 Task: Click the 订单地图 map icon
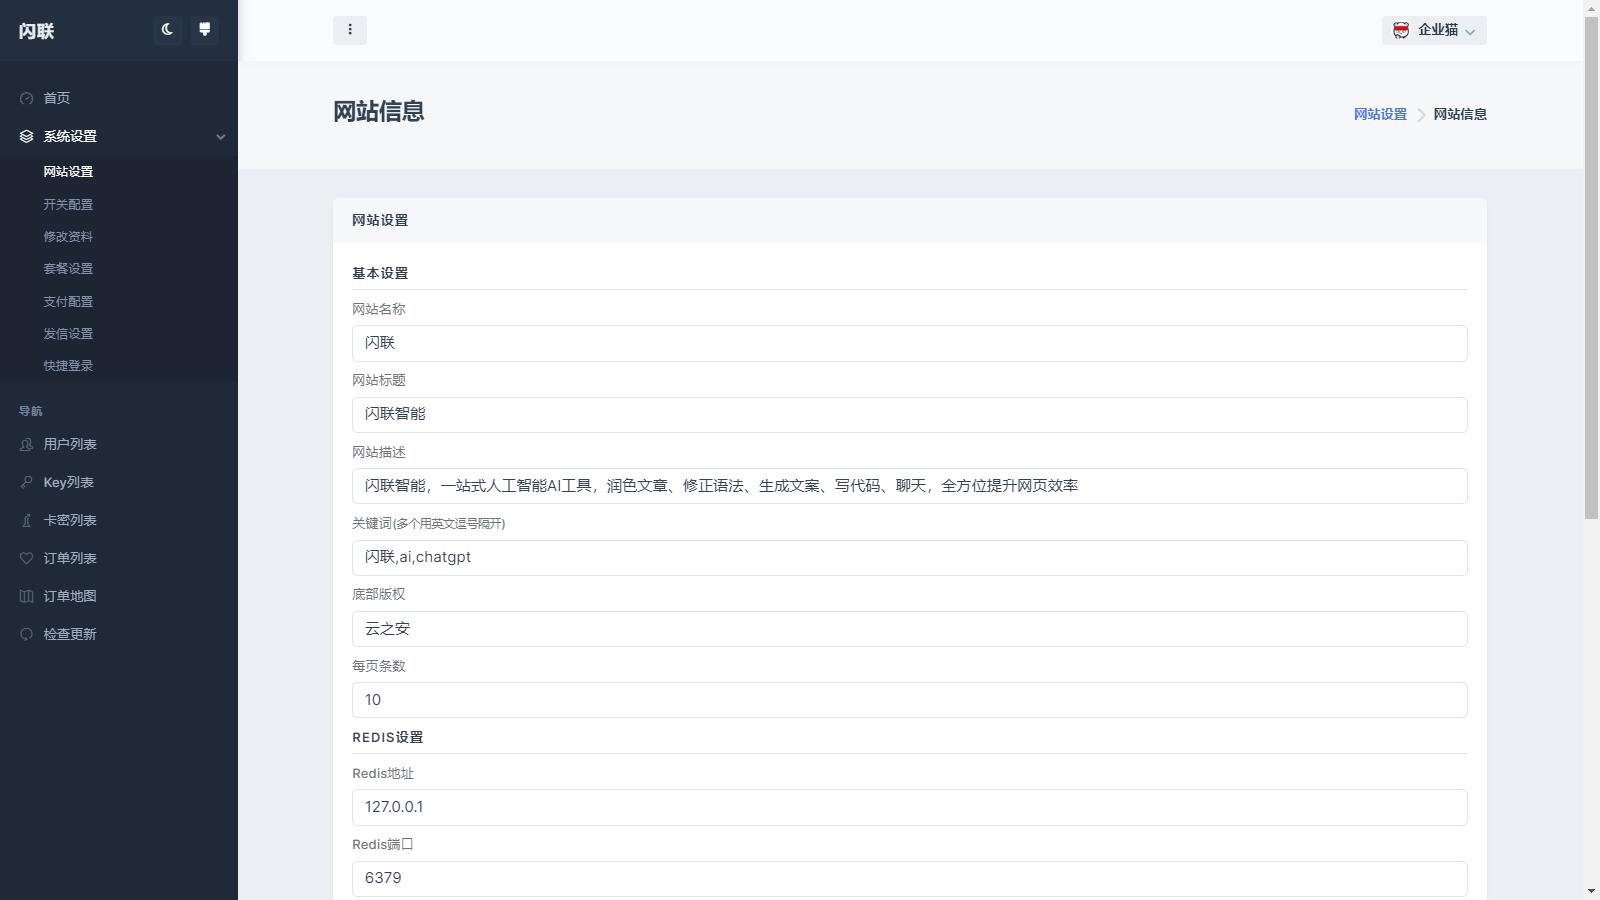pyautogui.click(x=25, y=596)
